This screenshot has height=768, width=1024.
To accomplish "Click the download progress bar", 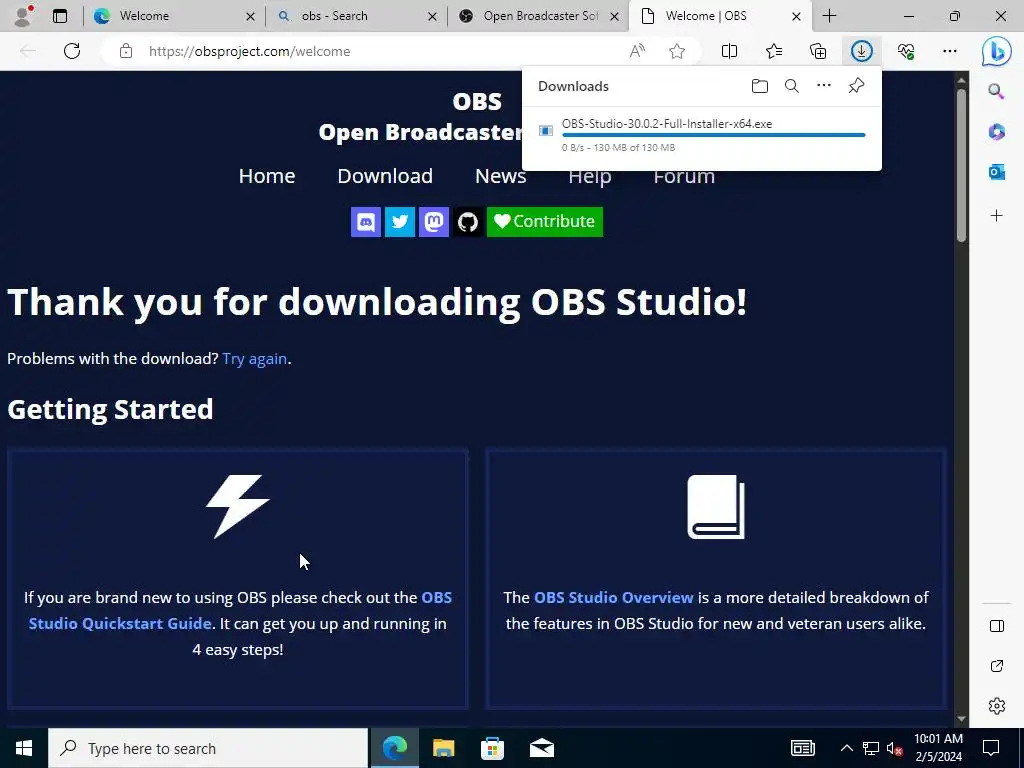I will tap(713, 135).
